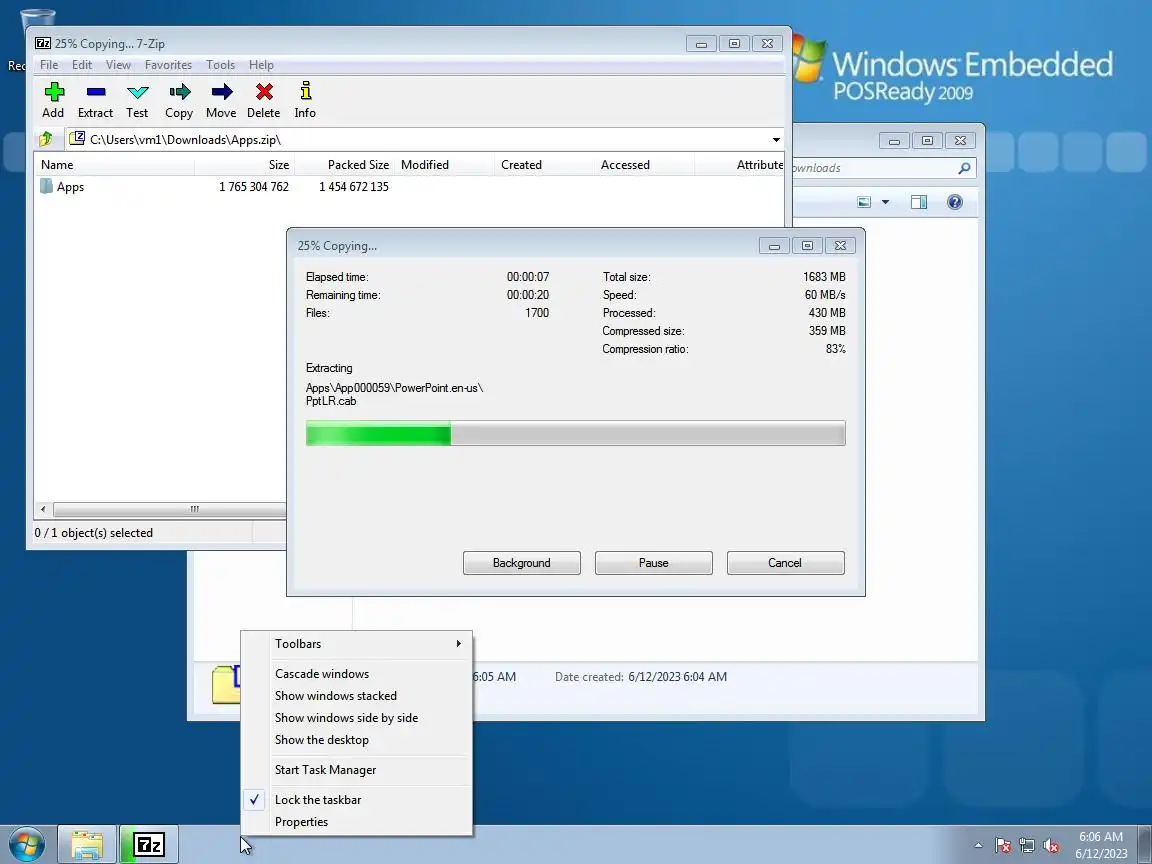
Task: Minimize the Copying progress dialog
Action: (x=774, y=245)
